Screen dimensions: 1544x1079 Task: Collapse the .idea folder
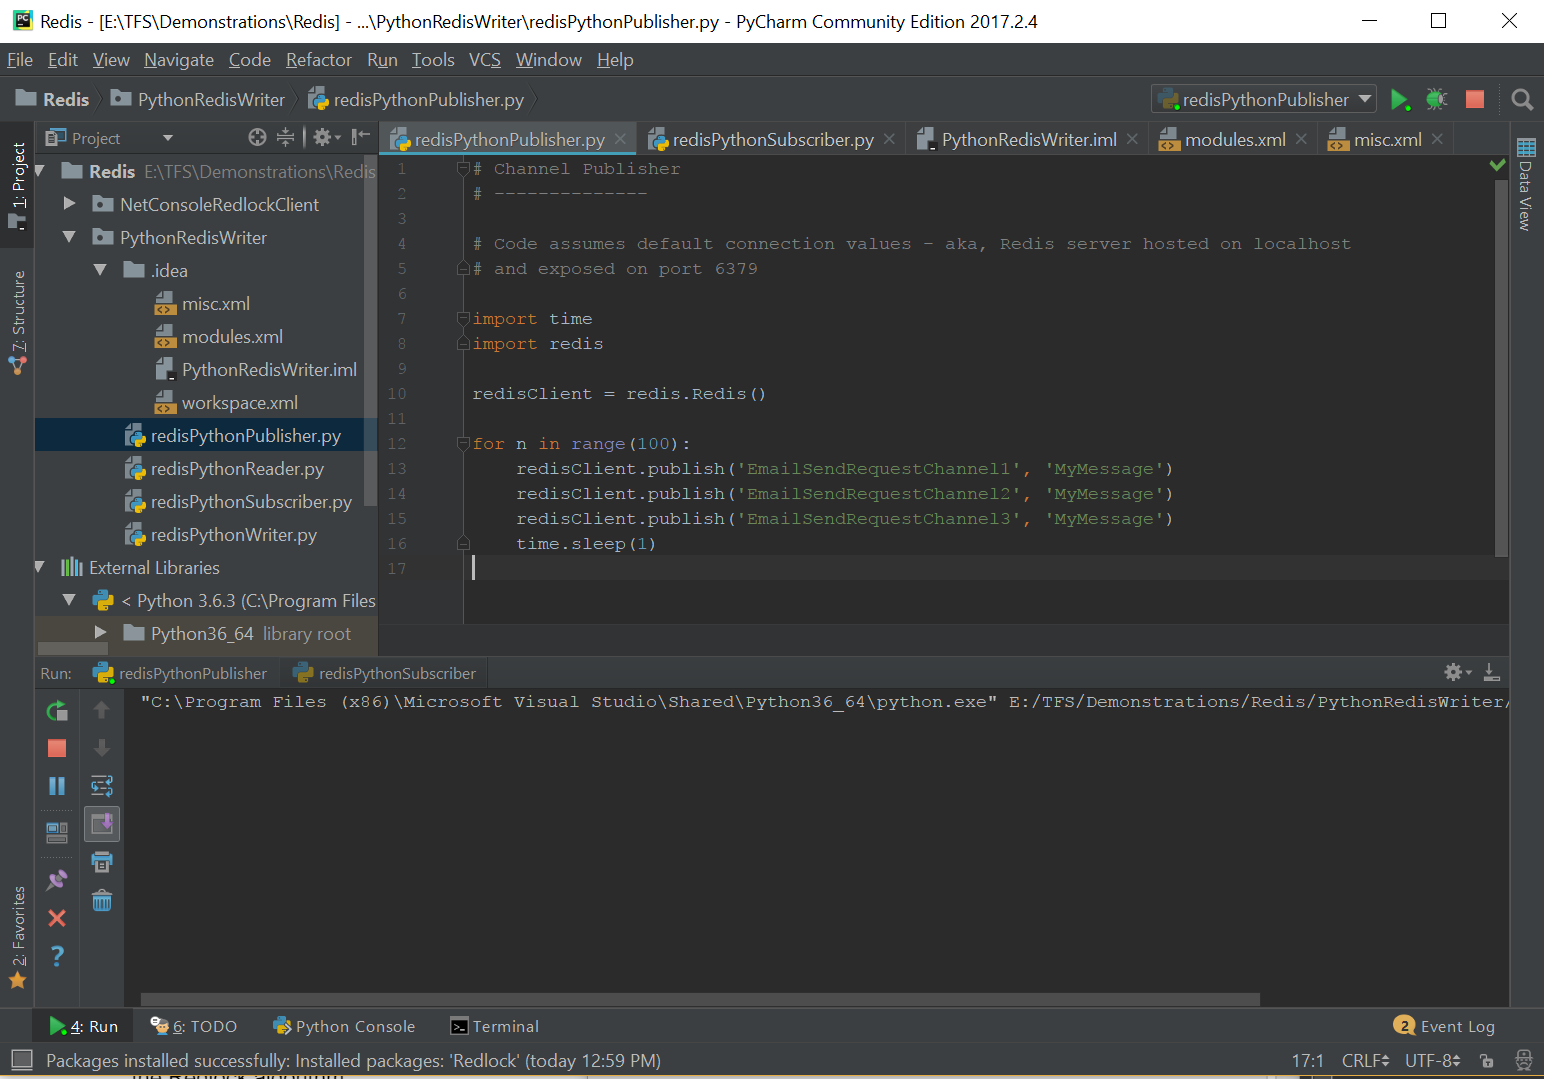point(100,270)
